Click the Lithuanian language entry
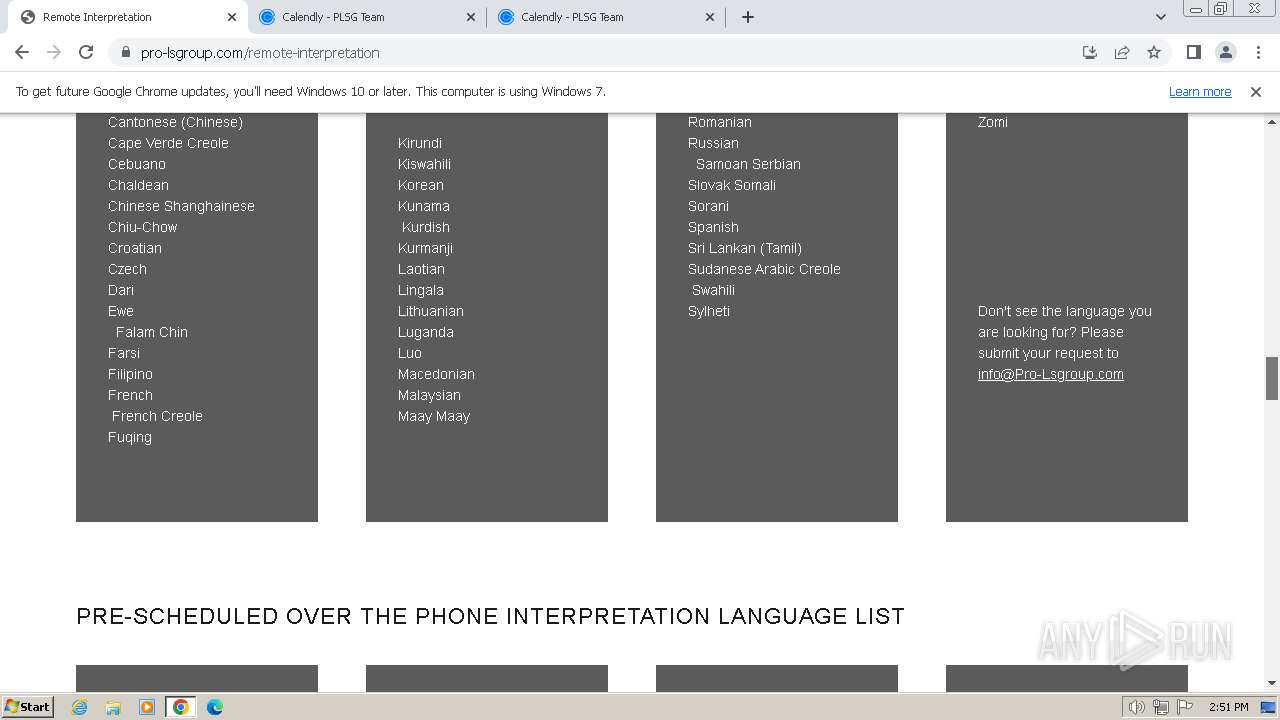 tap(431, 311)
